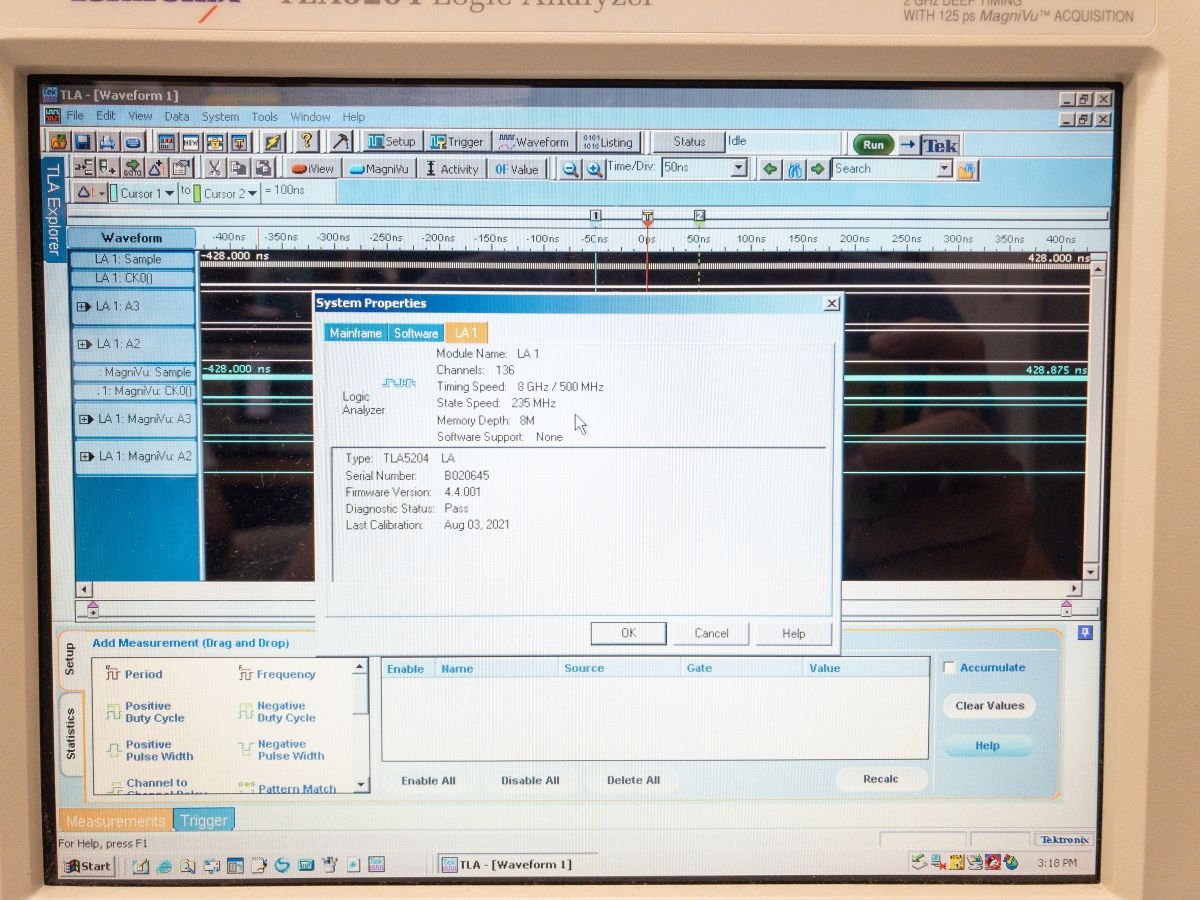Toggle the MagniVu button

[379, 169]
